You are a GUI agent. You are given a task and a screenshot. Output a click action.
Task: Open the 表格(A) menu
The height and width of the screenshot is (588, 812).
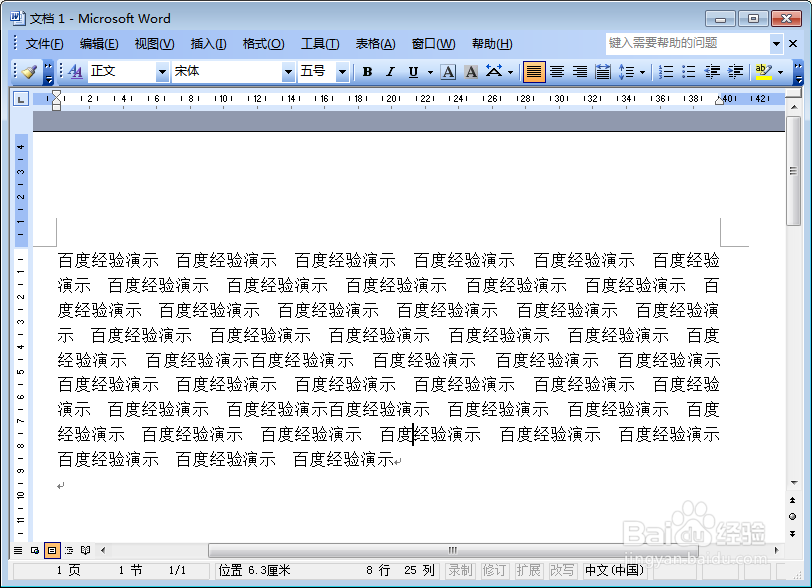tap(375, 44)
